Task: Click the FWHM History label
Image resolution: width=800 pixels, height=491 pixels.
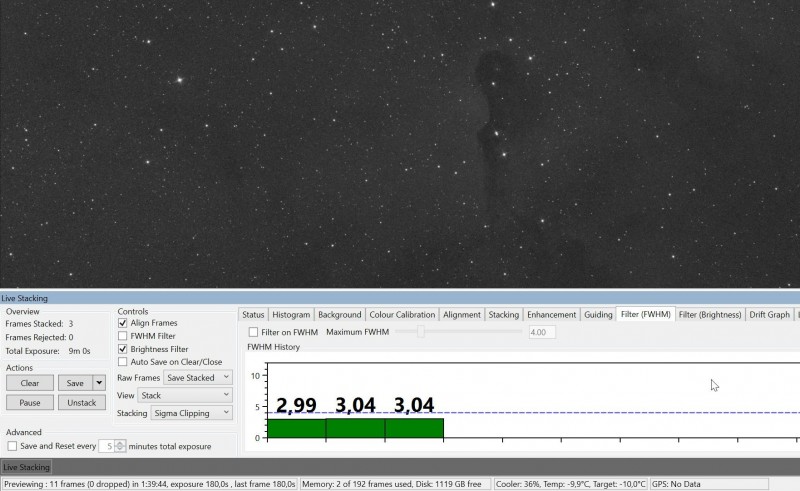Action: point(273,347)
